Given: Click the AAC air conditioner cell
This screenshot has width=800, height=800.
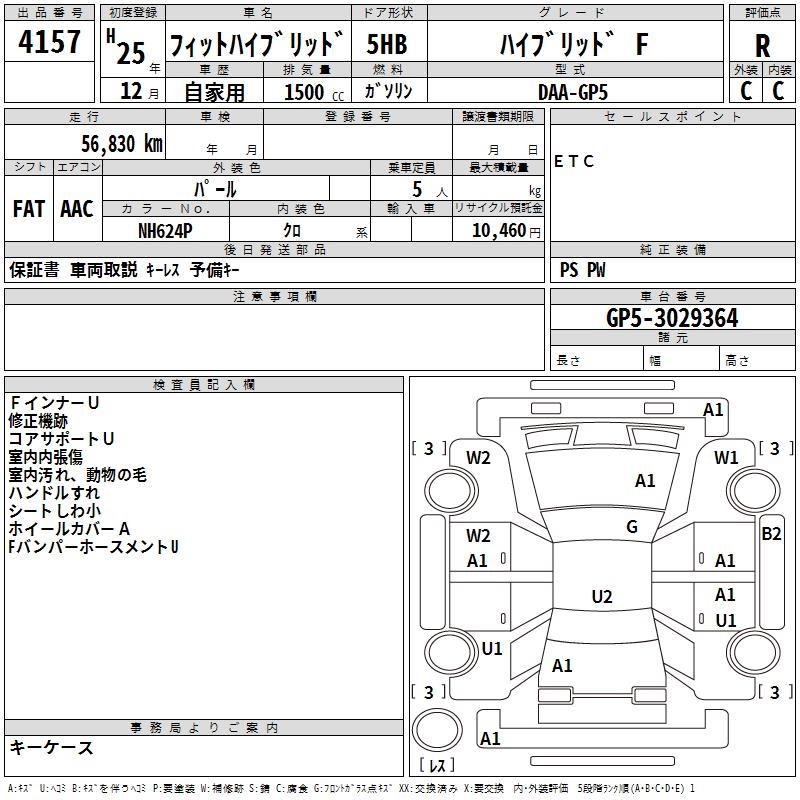Looking at the screenshot, I should coord(77,209).
